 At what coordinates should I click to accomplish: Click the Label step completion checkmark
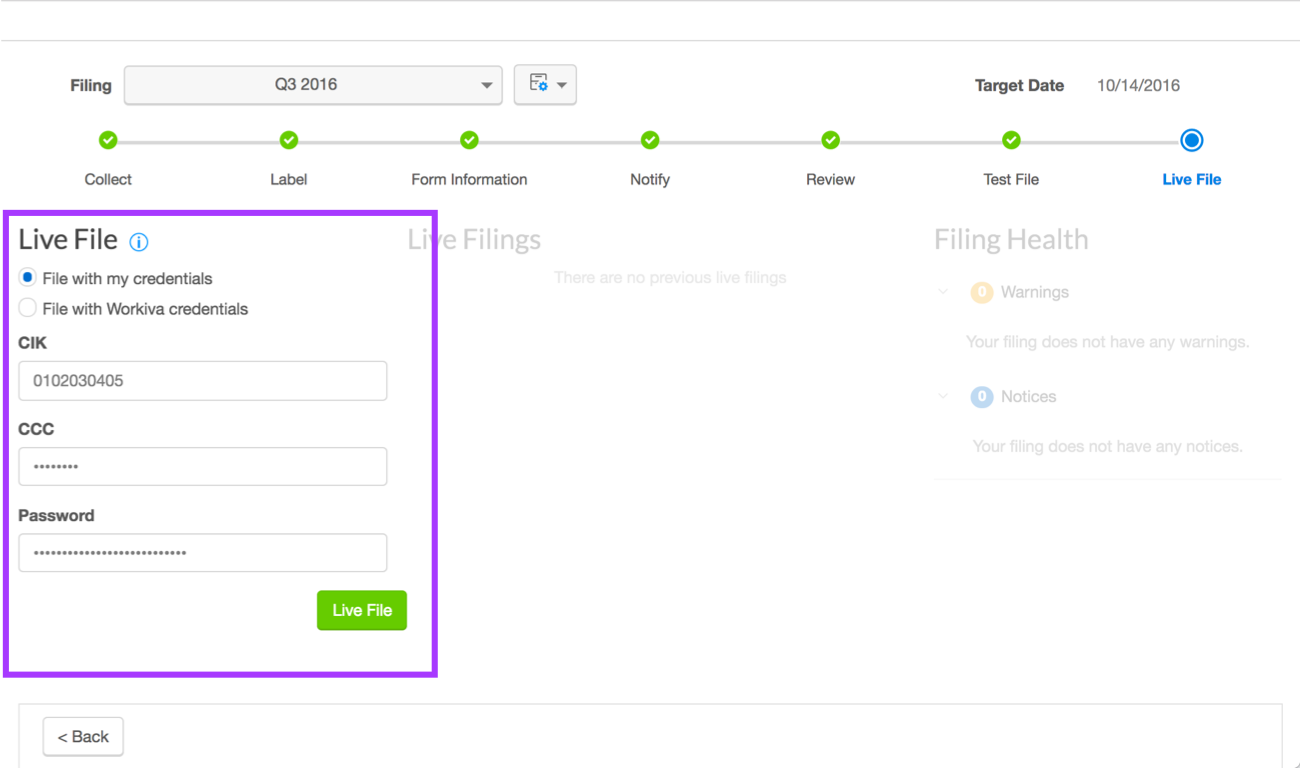coord(288,140)
